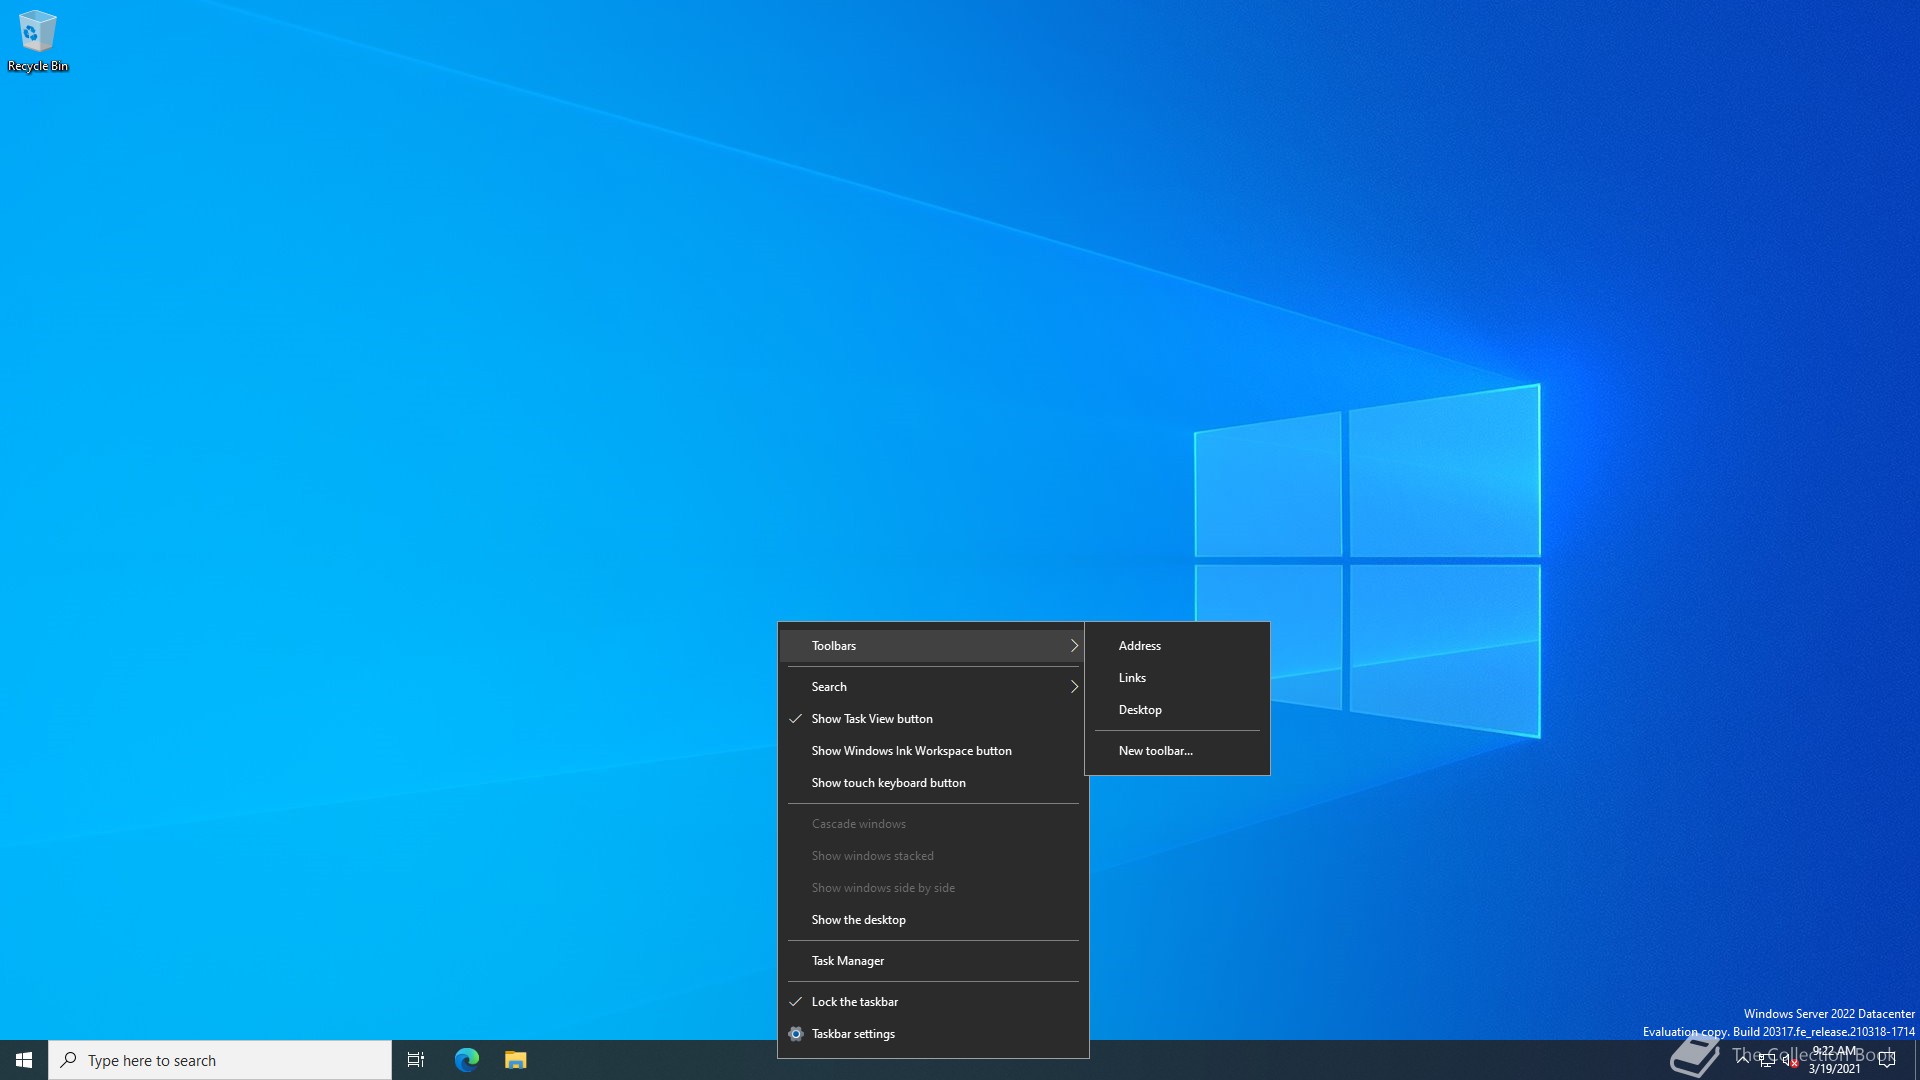Image resolution: width=1920 pixels, height=1080 pixels.
Task: Select Address toolbar in submenu
Action: [1140, 646]
